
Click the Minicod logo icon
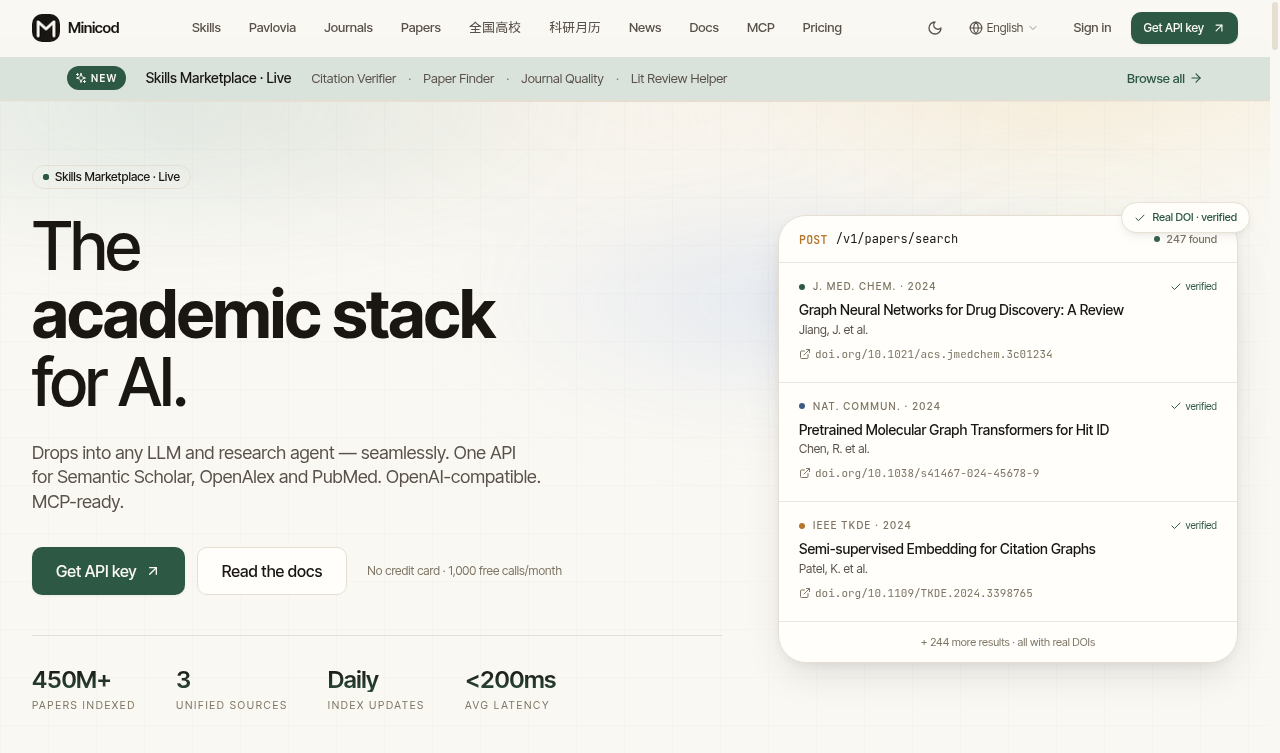(x=46, y=28)
